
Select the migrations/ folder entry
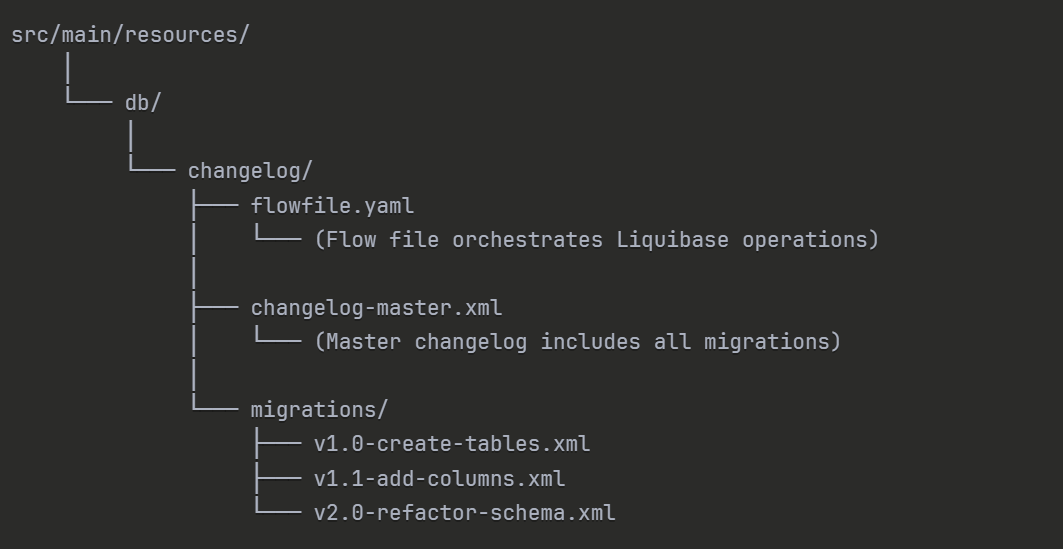(x=319, y=410)
